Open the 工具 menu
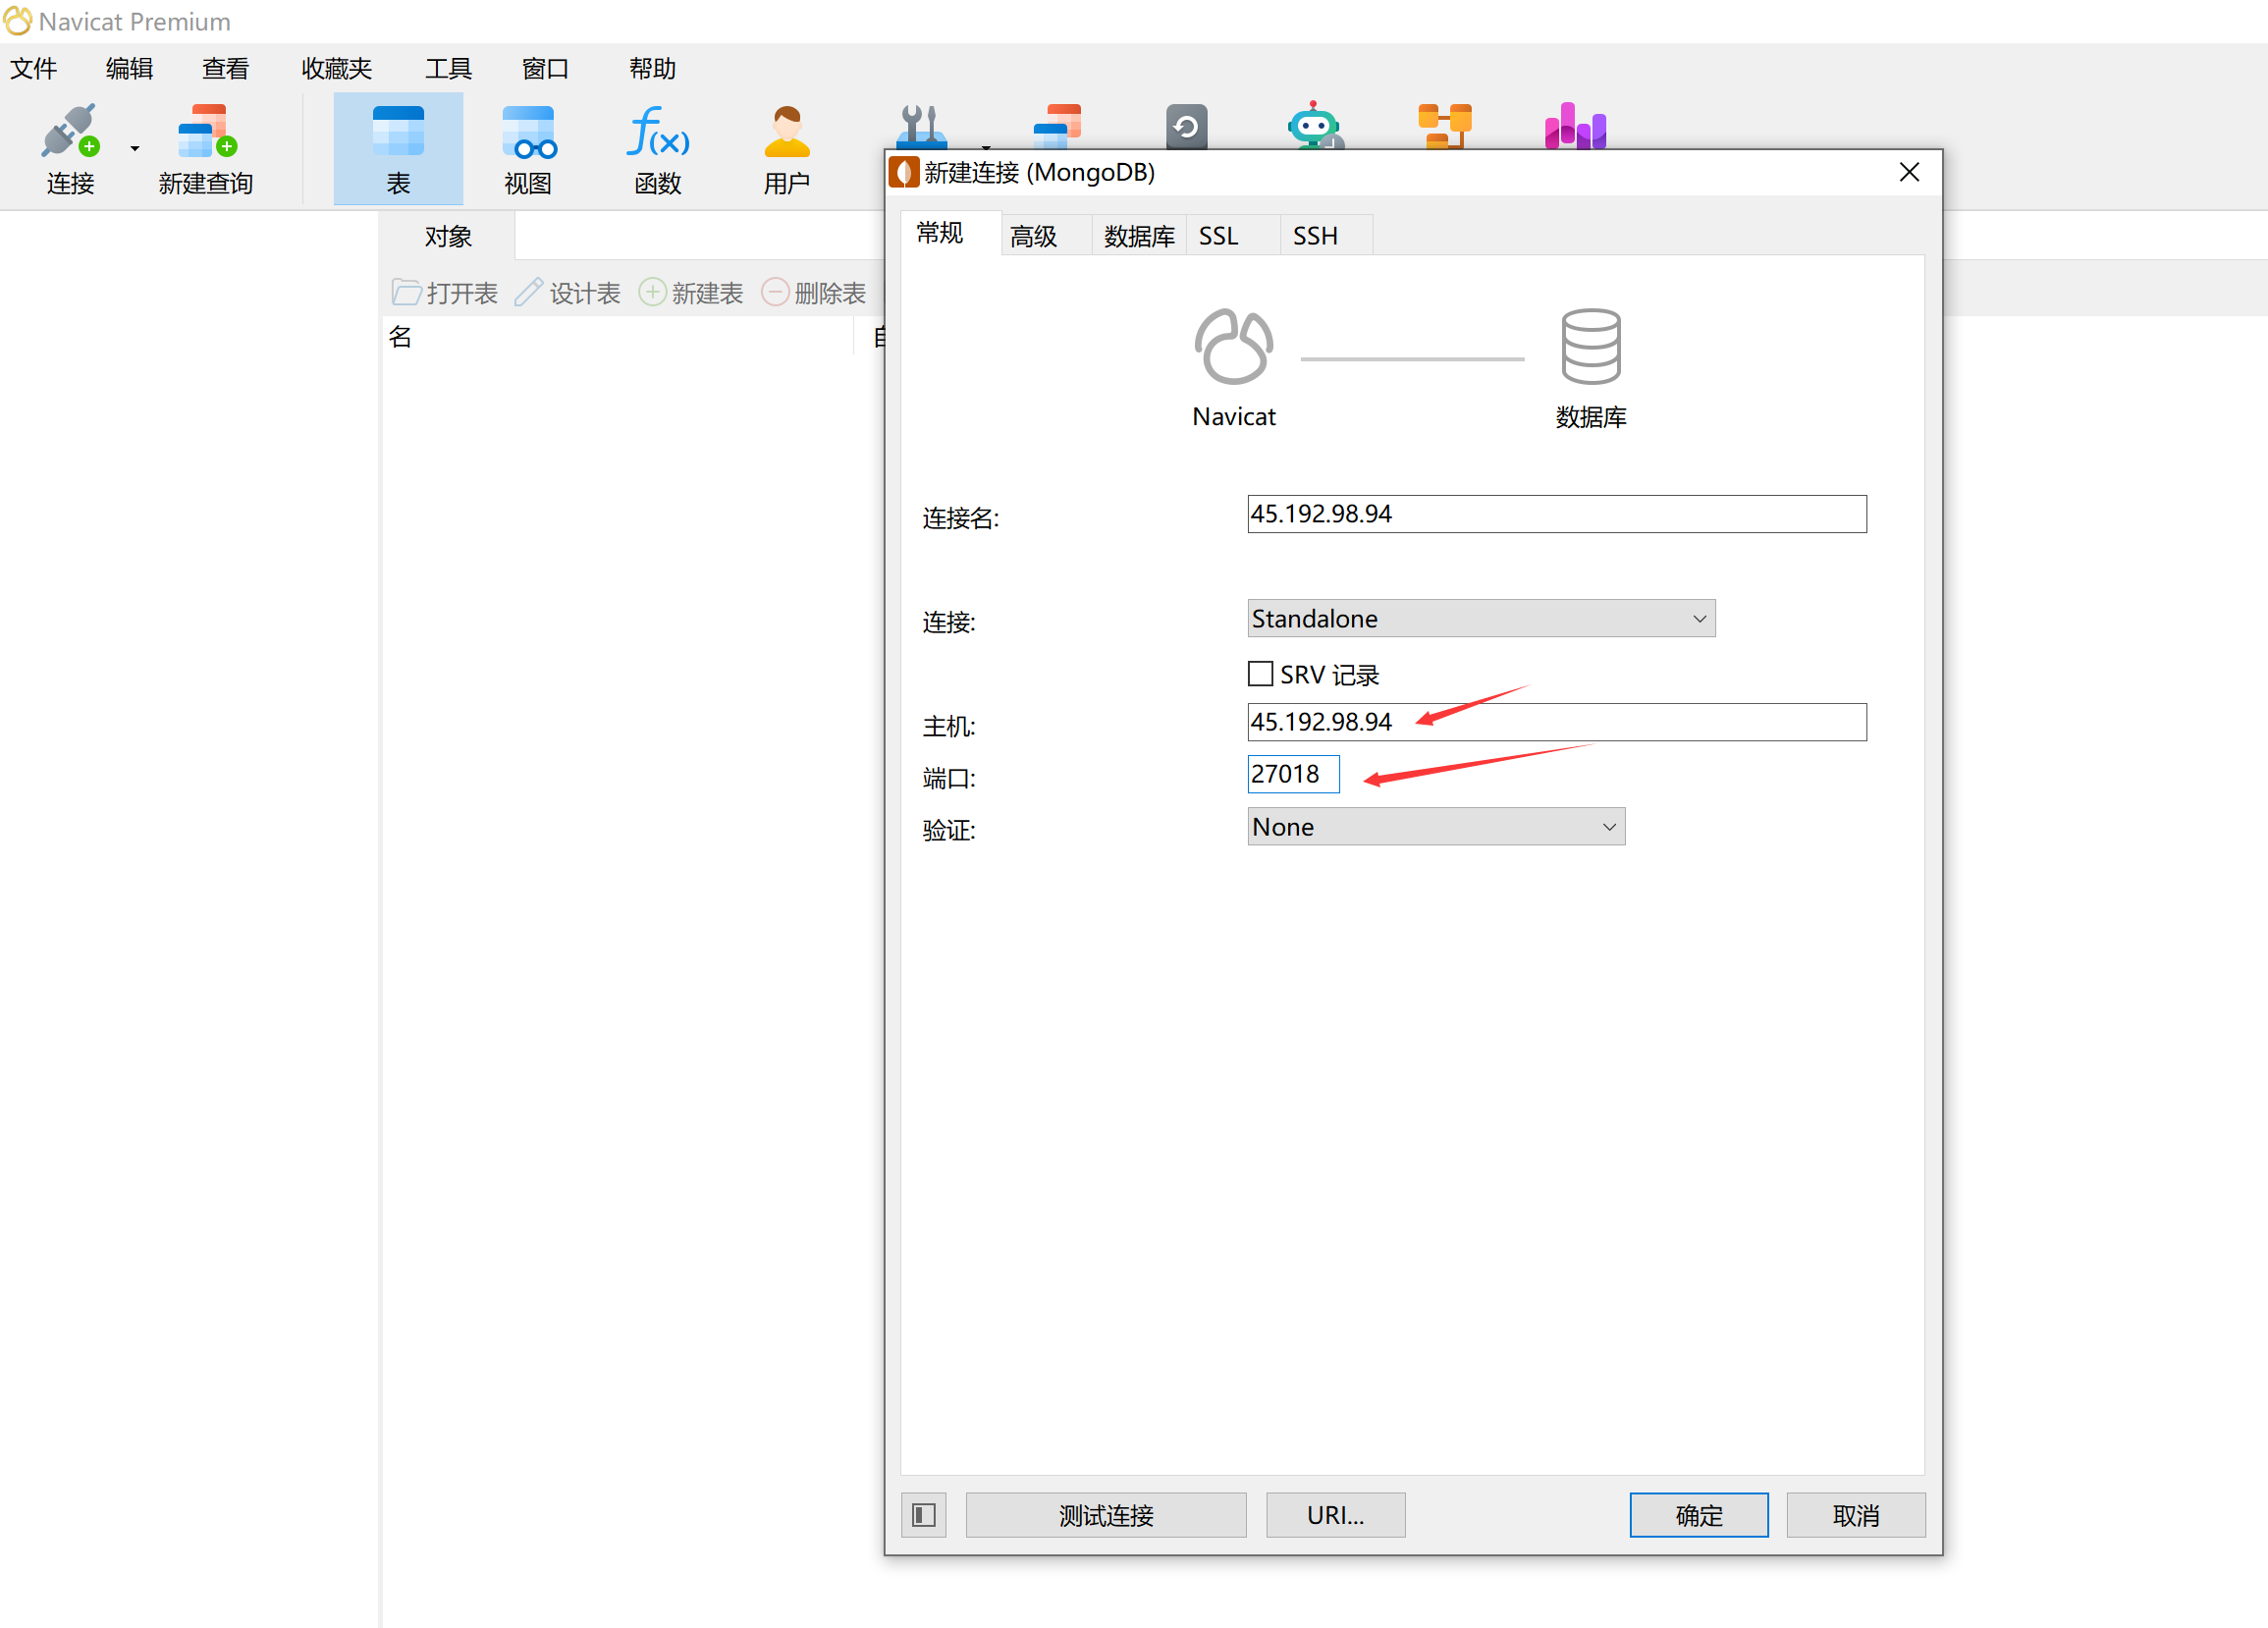 (x=448, y=68)
